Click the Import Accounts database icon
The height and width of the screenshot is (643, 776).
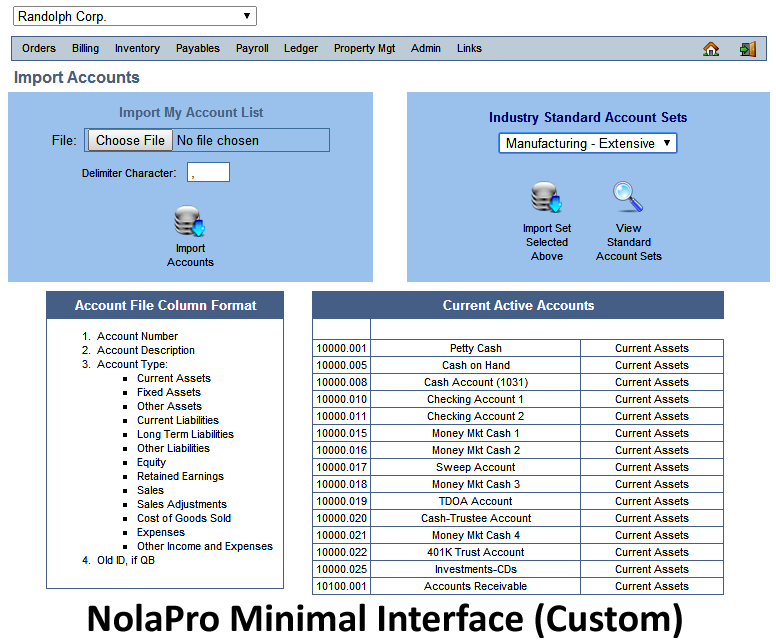(189, 221)
